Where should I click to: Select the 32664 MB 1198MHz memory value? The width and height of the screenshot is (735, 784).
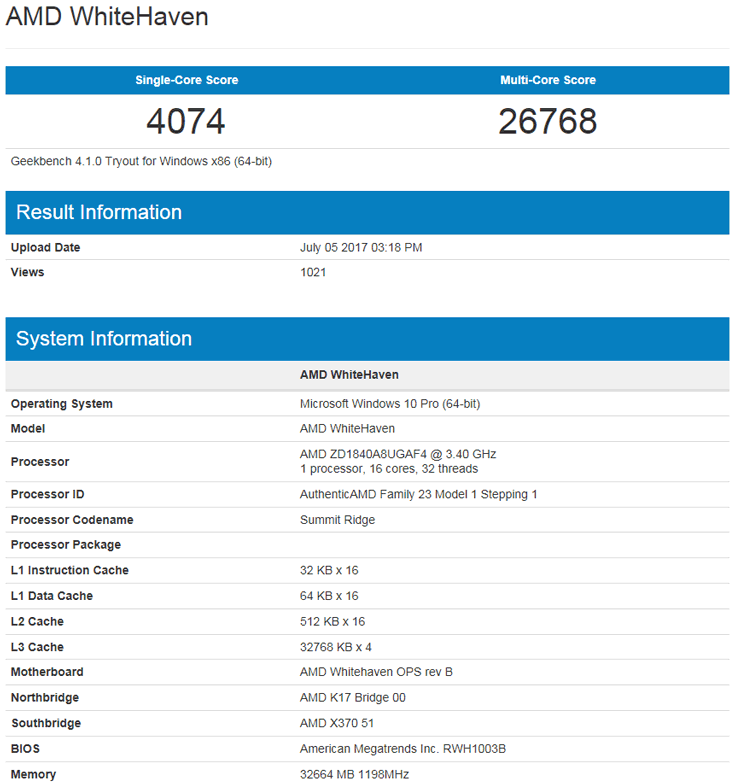click(354, 774)
